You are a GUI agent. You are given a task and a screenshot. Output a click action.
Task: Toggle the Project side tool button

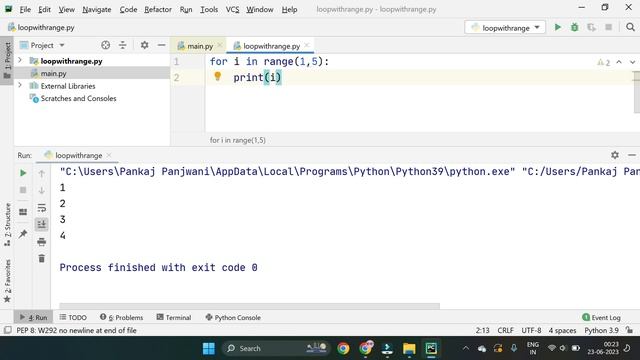[x=7, y=60]
